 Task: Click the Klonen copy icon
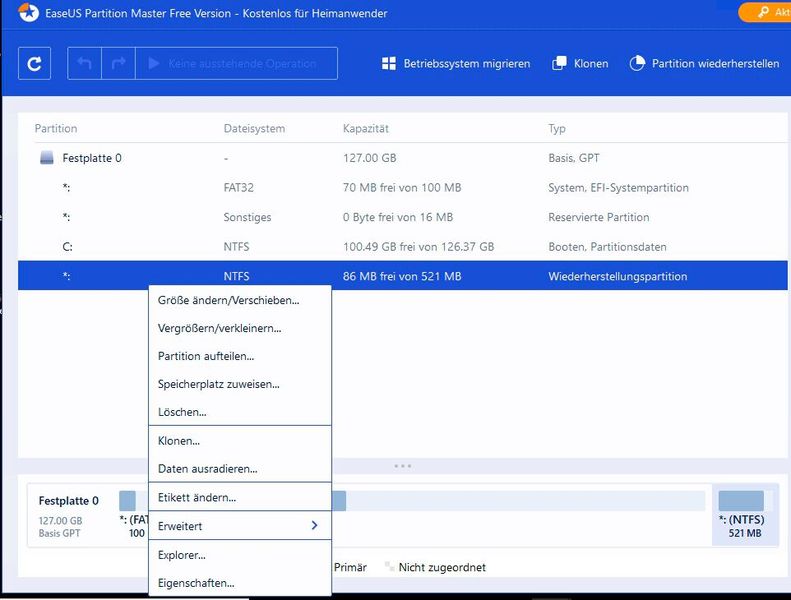click(x=559, y=64)
